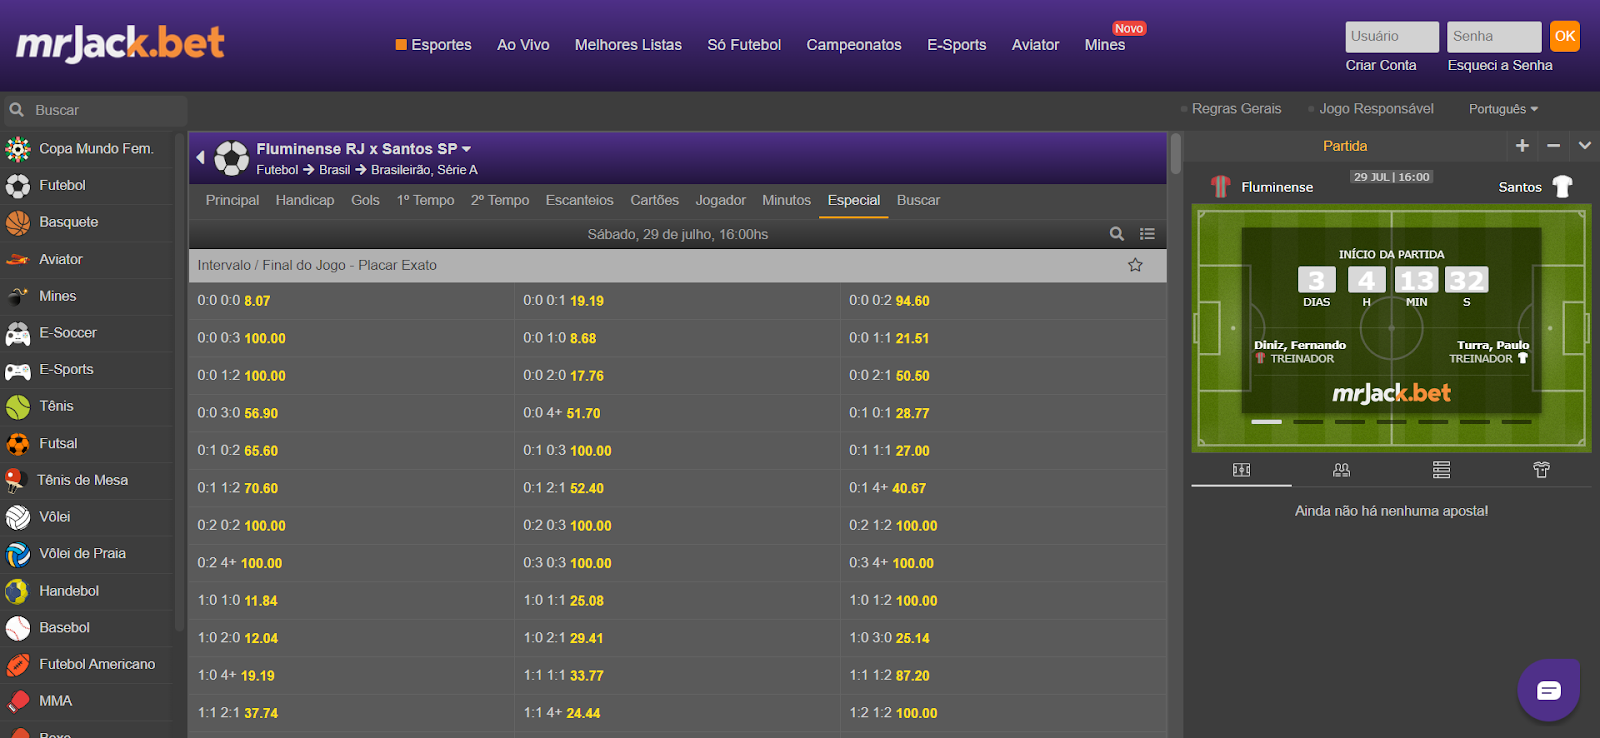
Task: Click the Esqueci a Senha link
Action: (1500, 65)
